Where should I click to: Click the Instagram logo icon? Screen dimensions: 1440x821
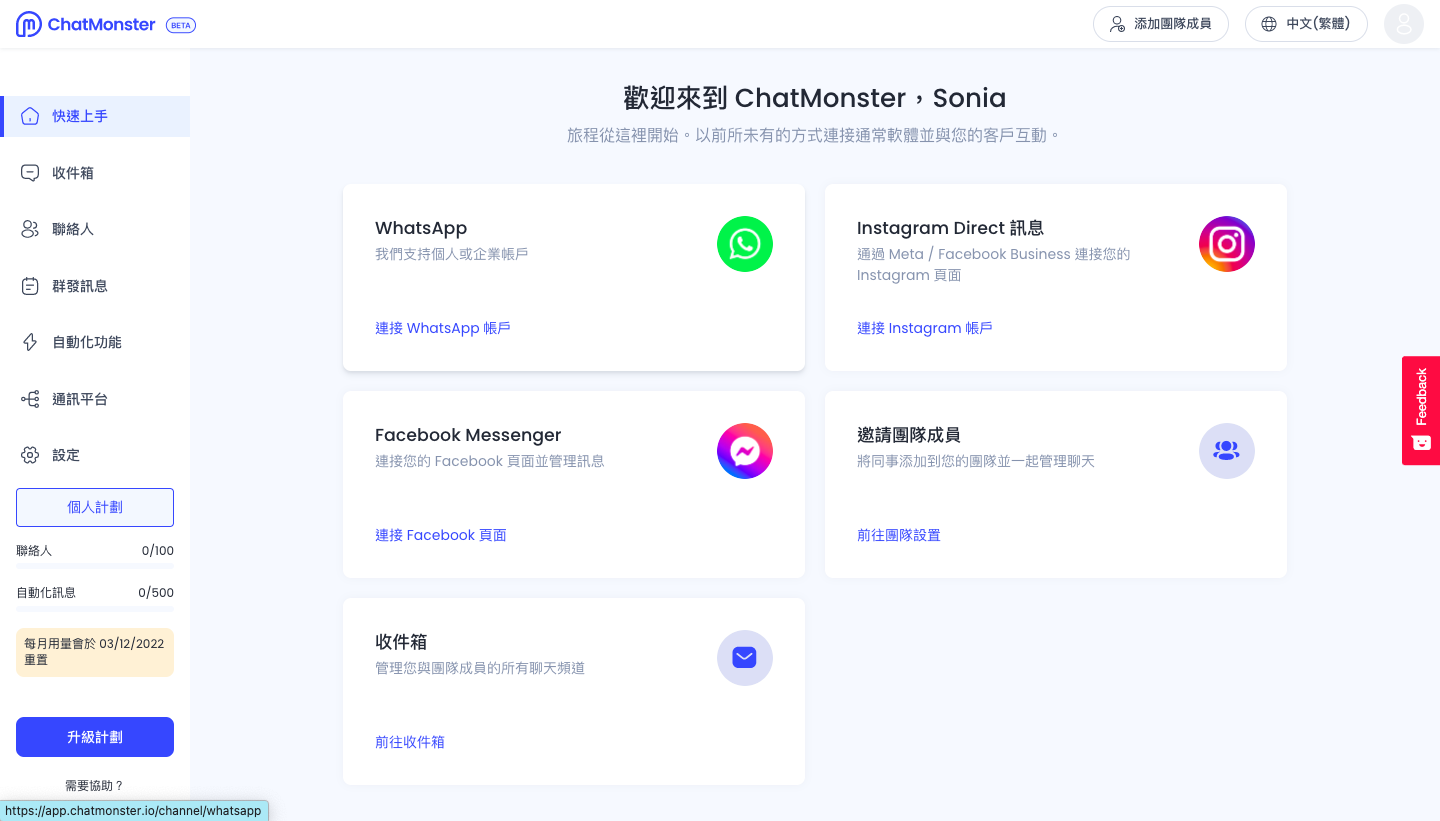(x=1227, y=244)
